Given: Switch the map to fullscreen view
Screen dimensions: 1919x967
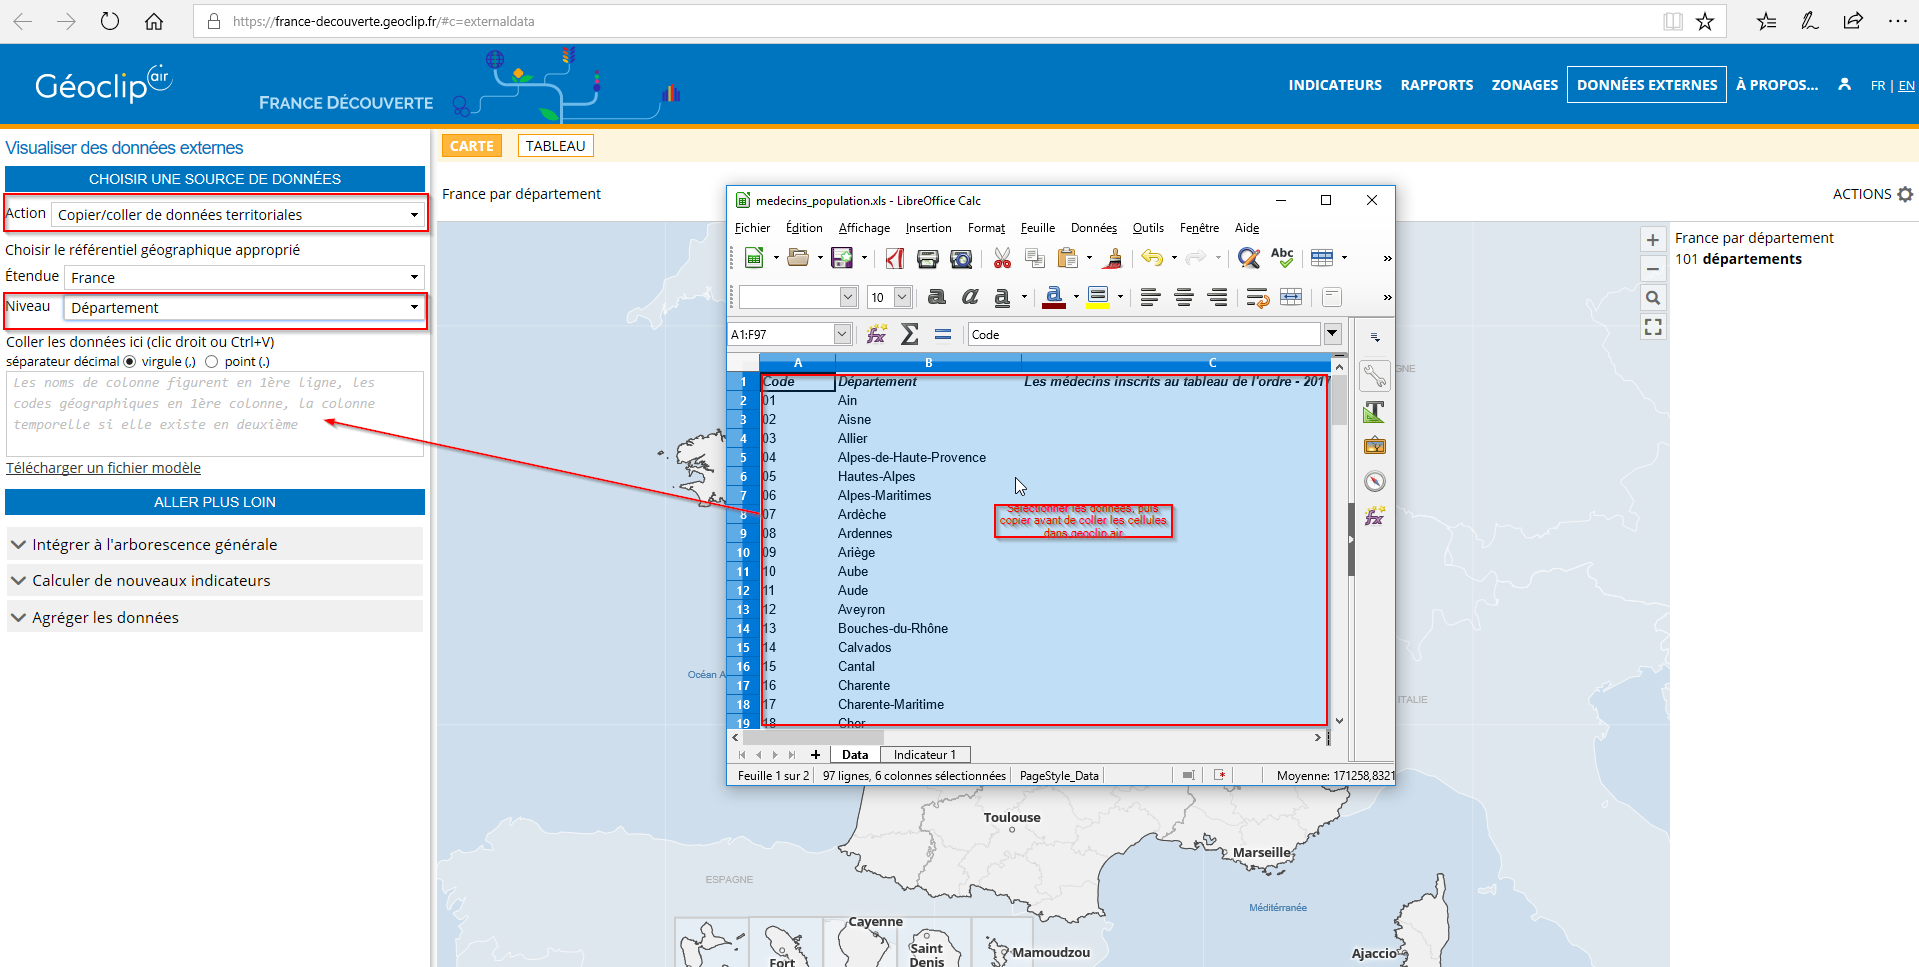Looking at the screenshot, I should [1652, 327].
